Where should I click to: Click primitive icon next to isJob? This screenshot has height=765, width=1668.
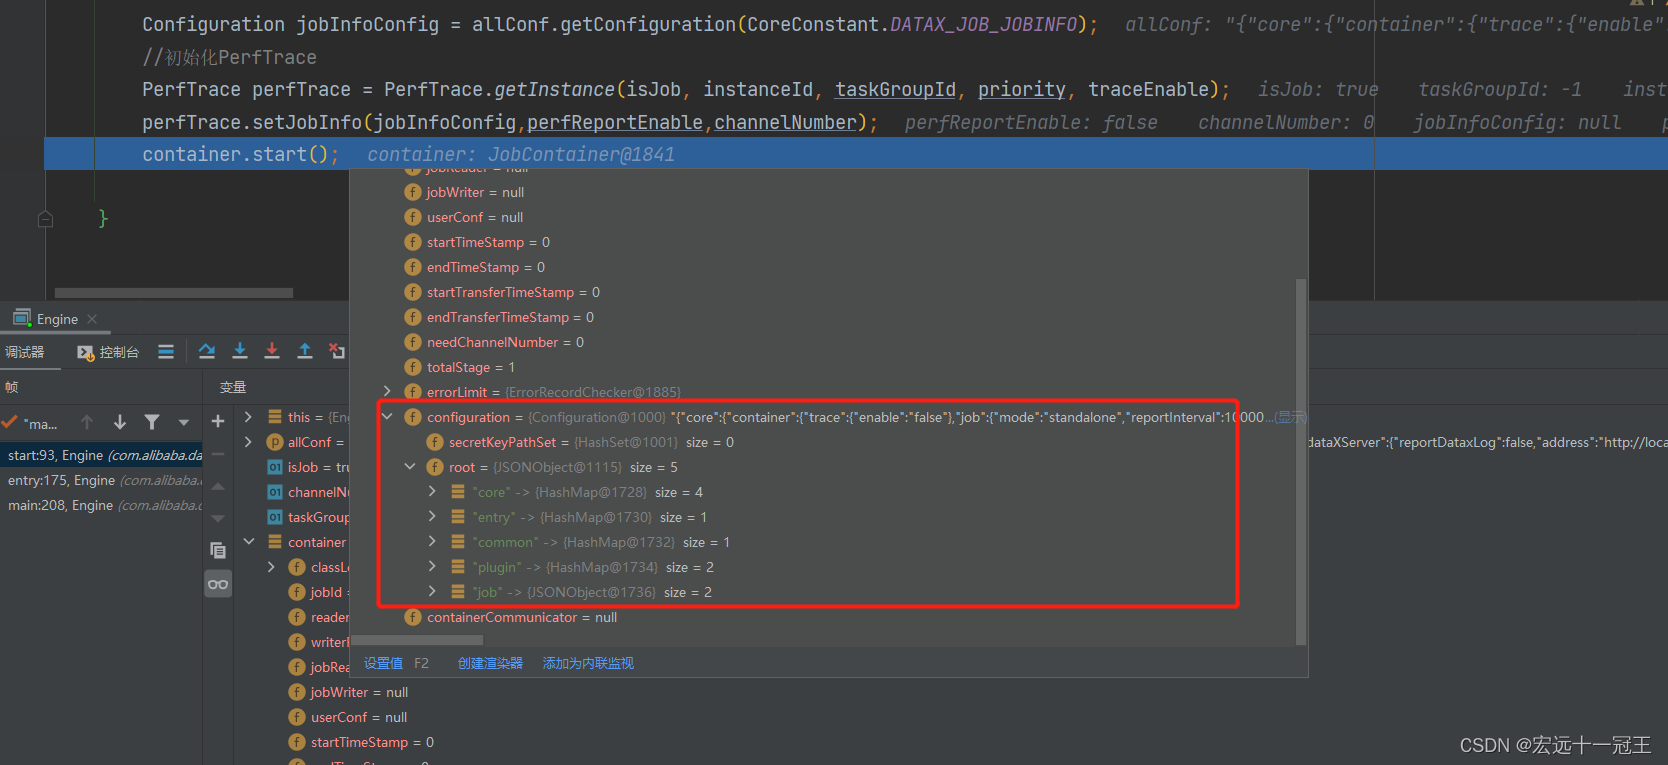pos(275,467)
